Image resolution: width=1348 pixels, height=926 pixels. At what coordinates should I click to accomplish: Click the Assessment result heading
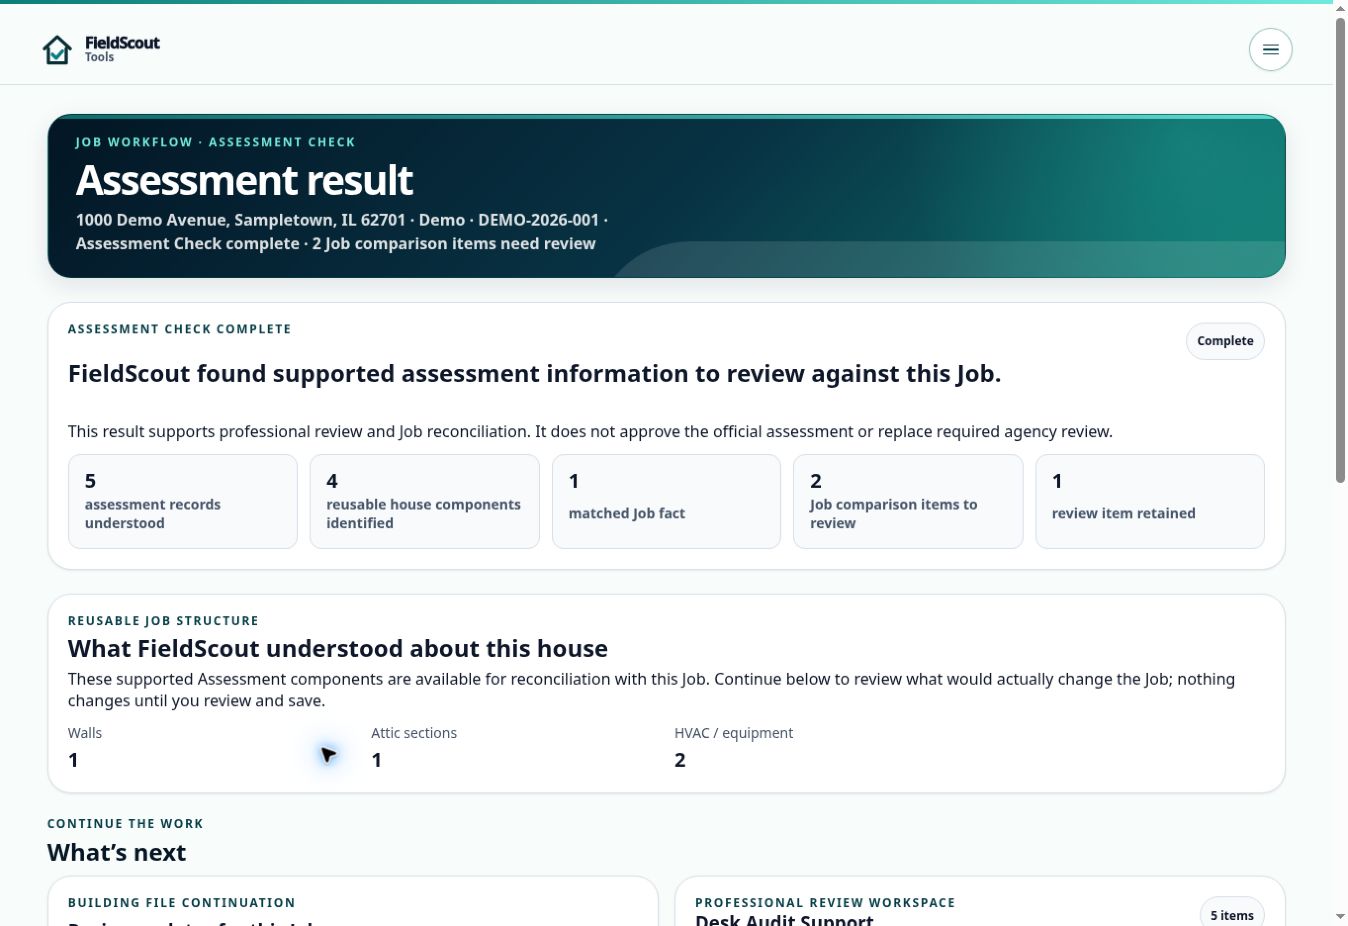click(x=244, y=180)
